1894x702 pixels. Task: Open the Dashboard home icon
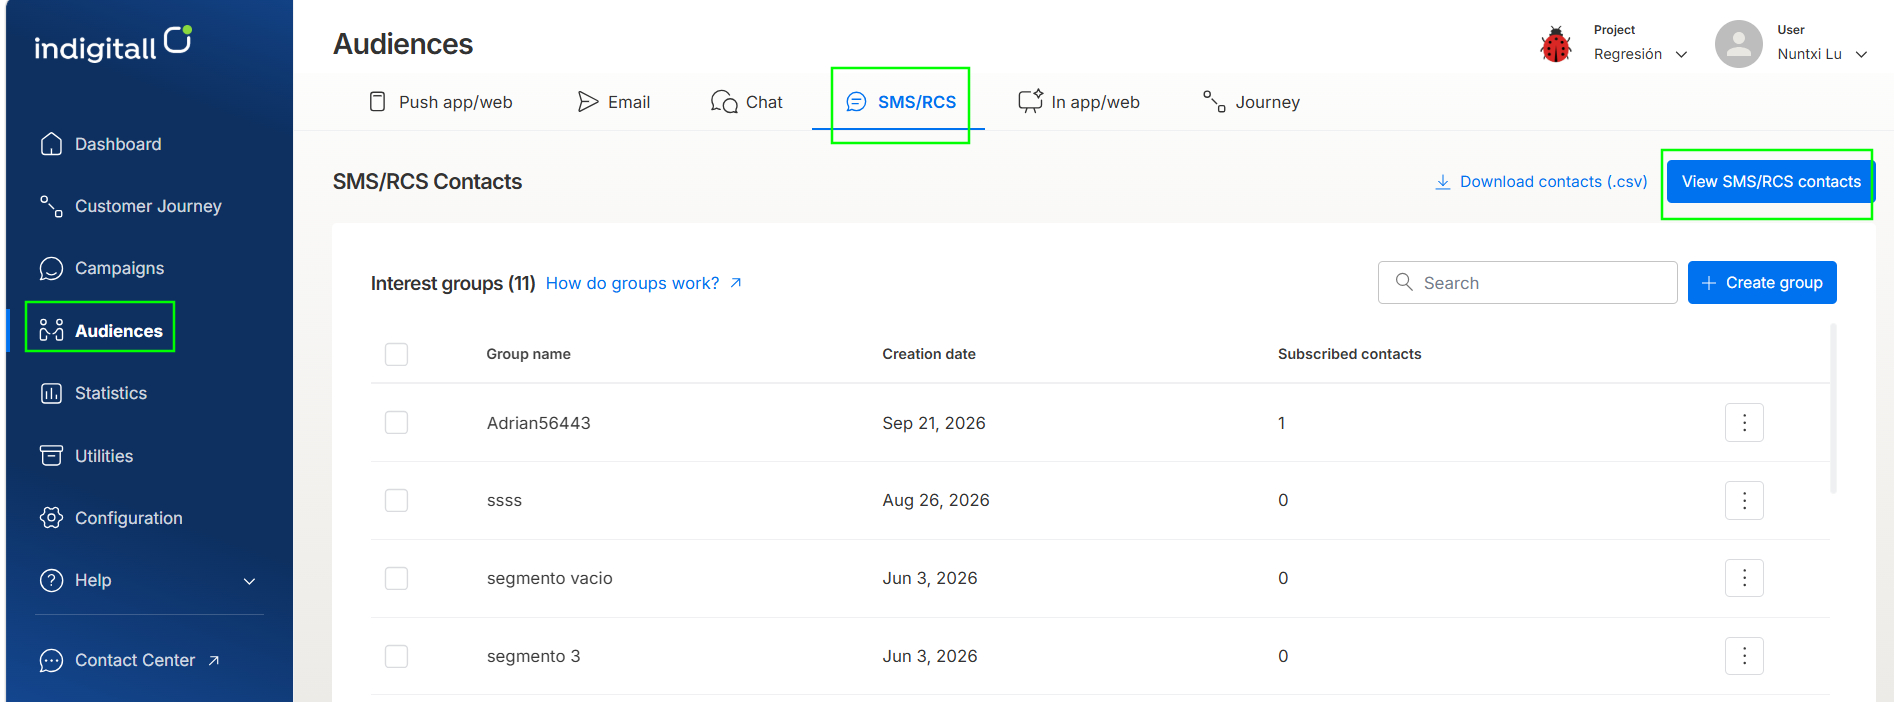click(x=51, y=144)
